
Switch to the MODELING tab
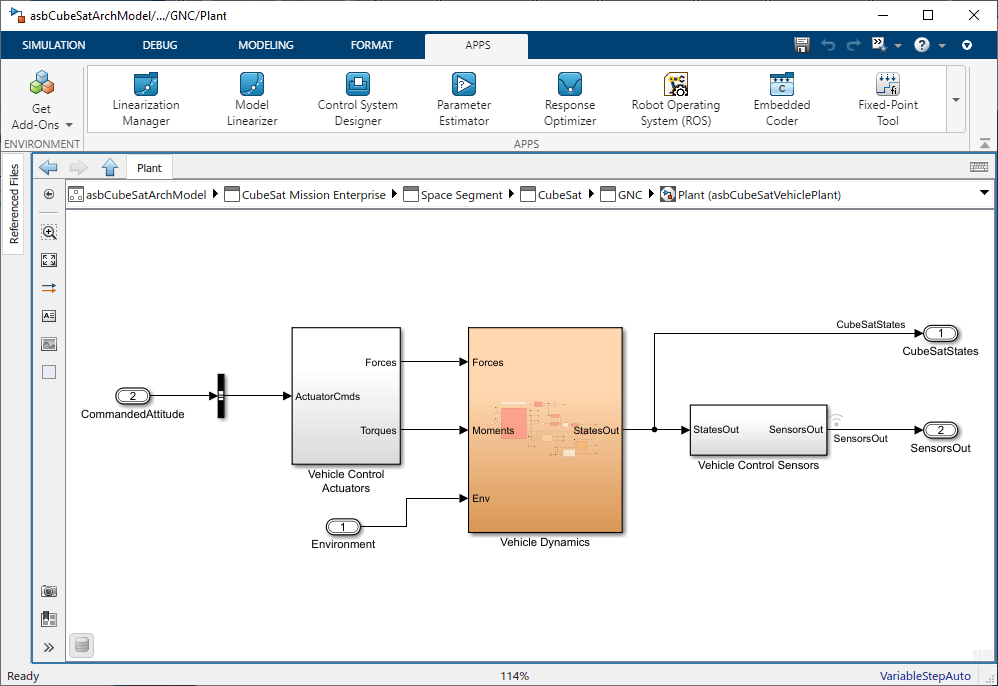(266, 45)
